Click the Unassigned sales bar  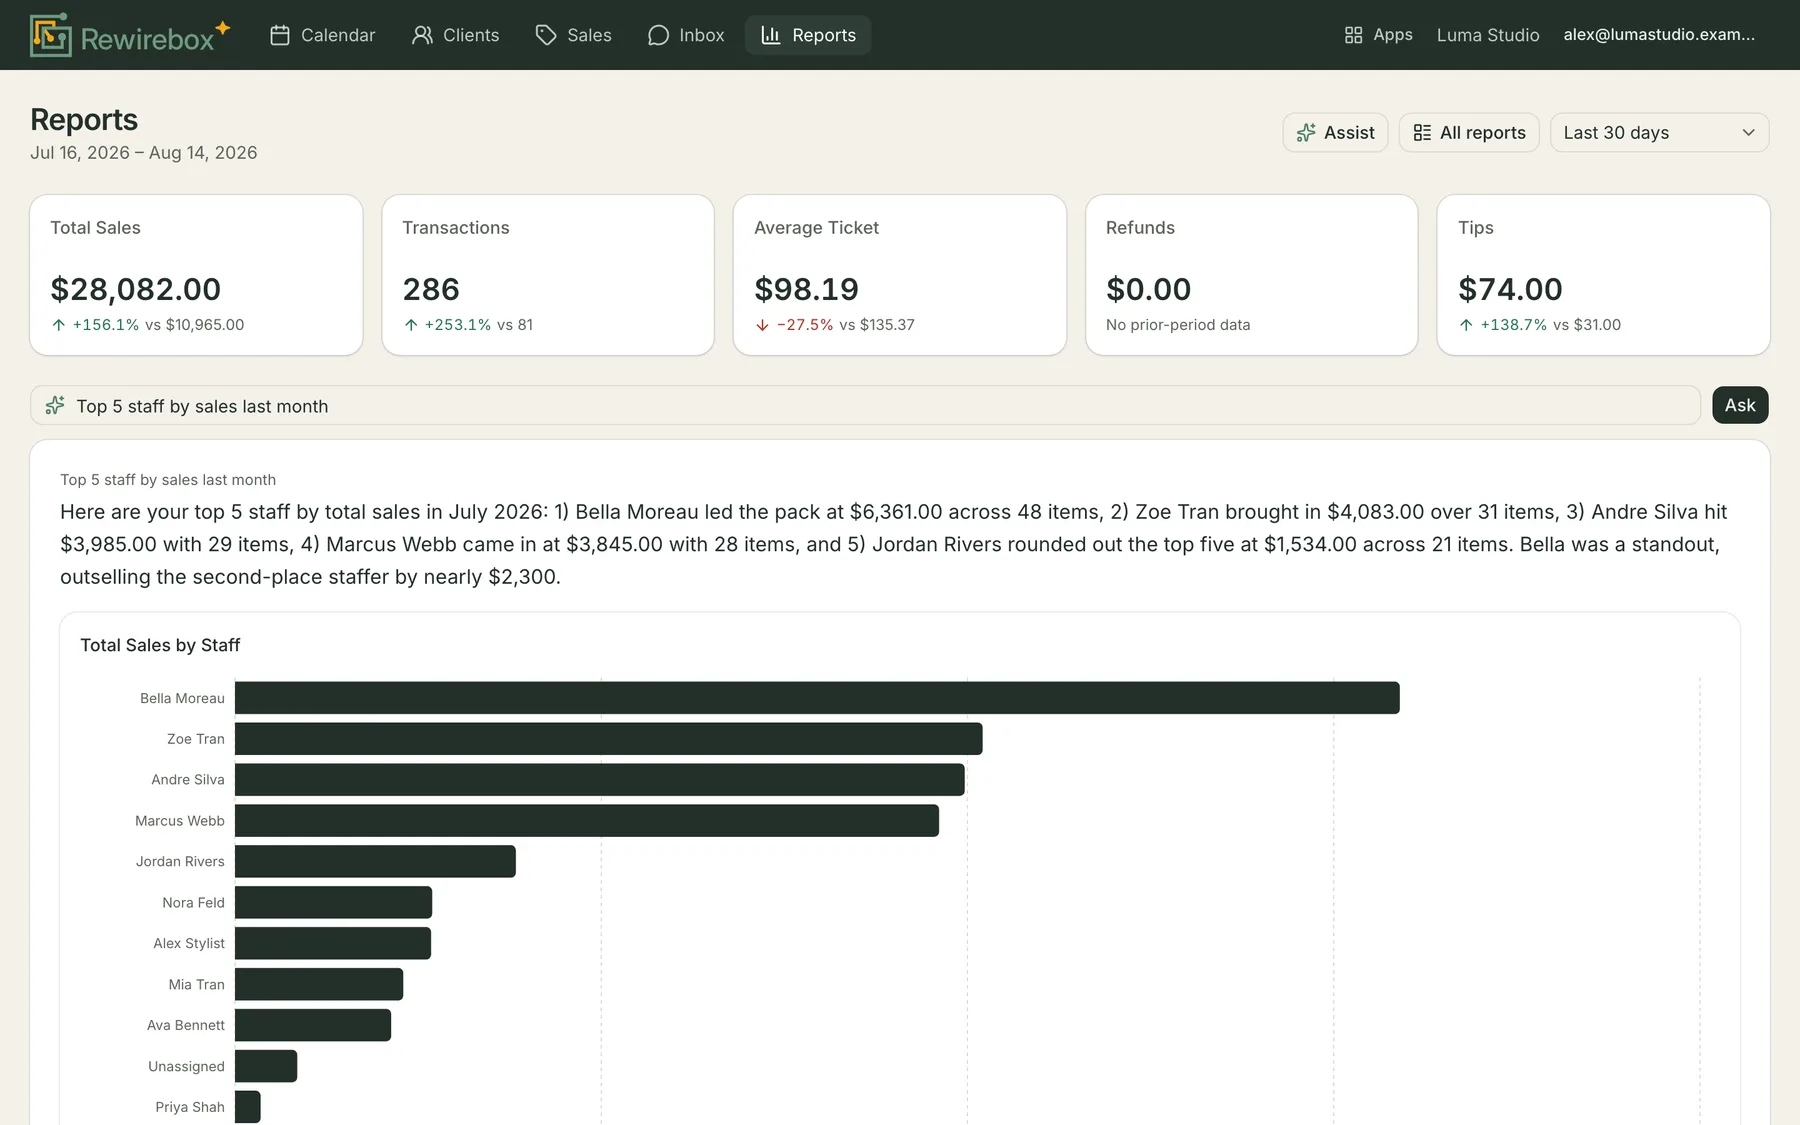click(x=266, y=1066)
